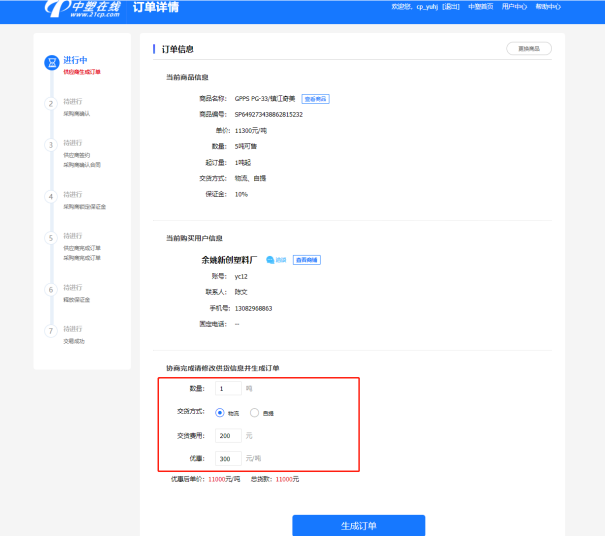The image size is (605, 536).
Task: Click the 更换商品 button
Action: point(529,49)
